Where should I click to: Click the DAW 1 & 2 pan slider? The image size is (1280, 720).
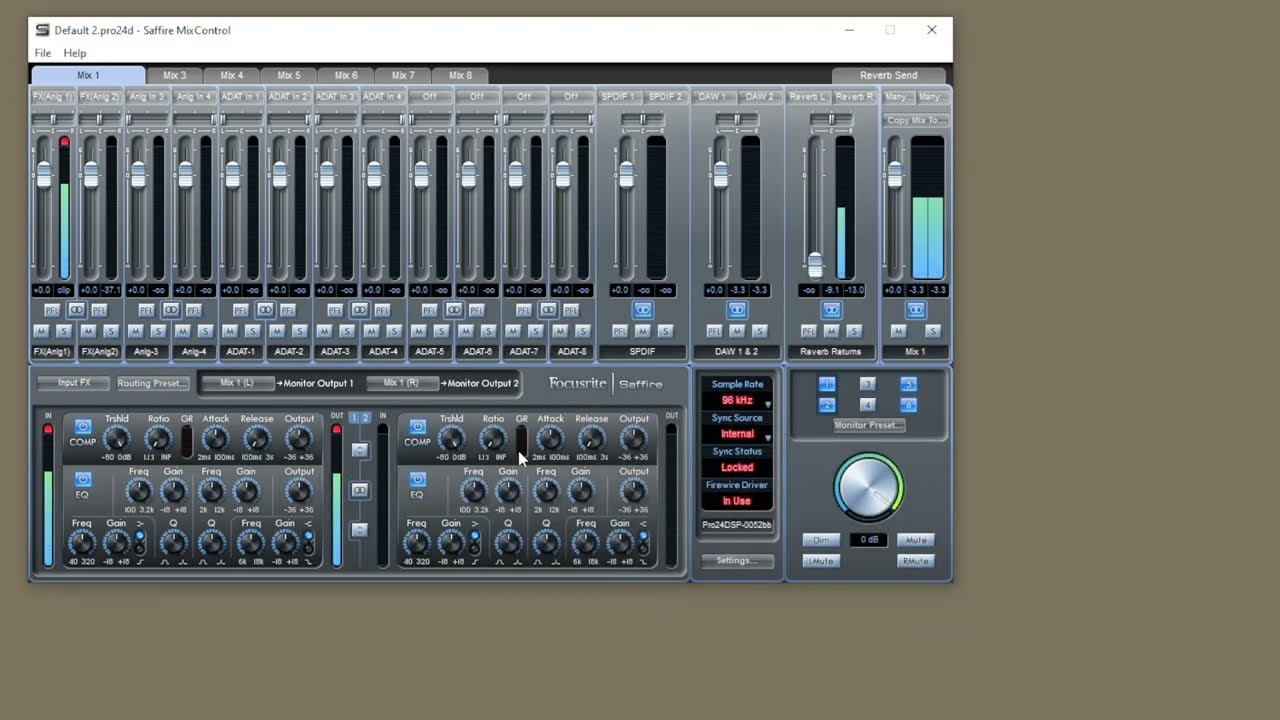coord(737,120)
